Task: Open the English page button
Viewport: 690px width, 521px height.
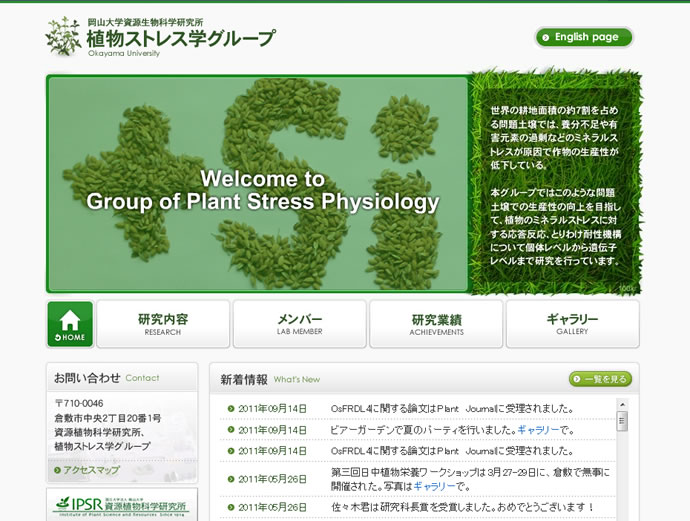Action: (584, 37)
